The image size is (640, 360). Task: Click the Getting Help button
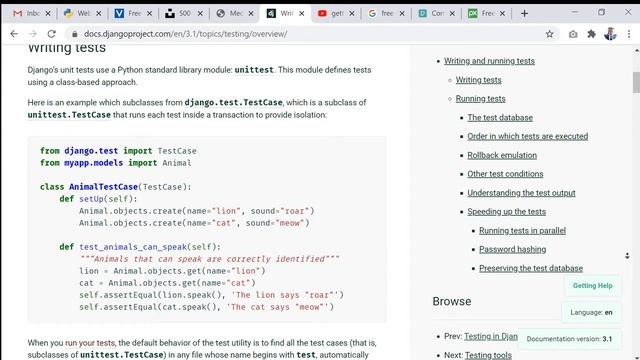pos(593,286)
